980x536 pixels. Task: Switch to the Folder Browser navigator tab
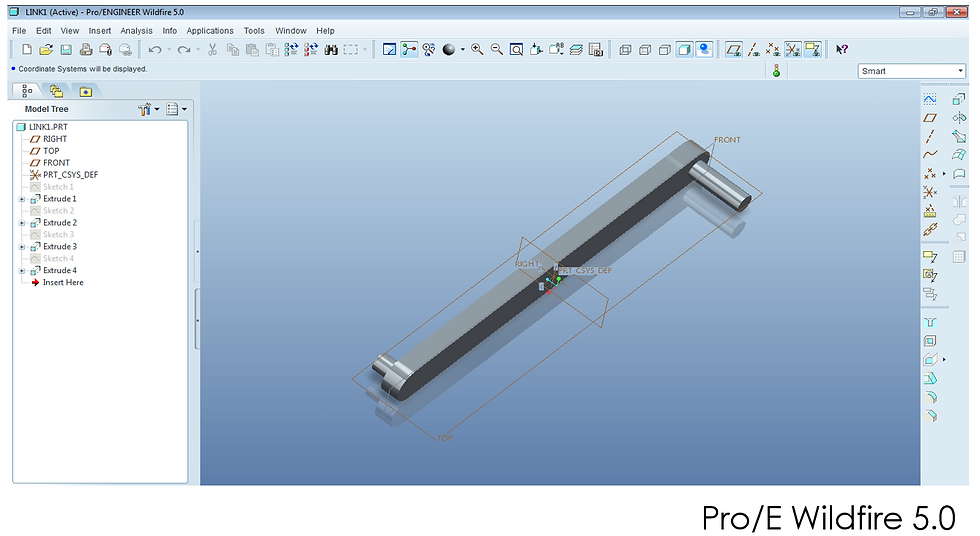pyautogui.click(x=56, y=91)
